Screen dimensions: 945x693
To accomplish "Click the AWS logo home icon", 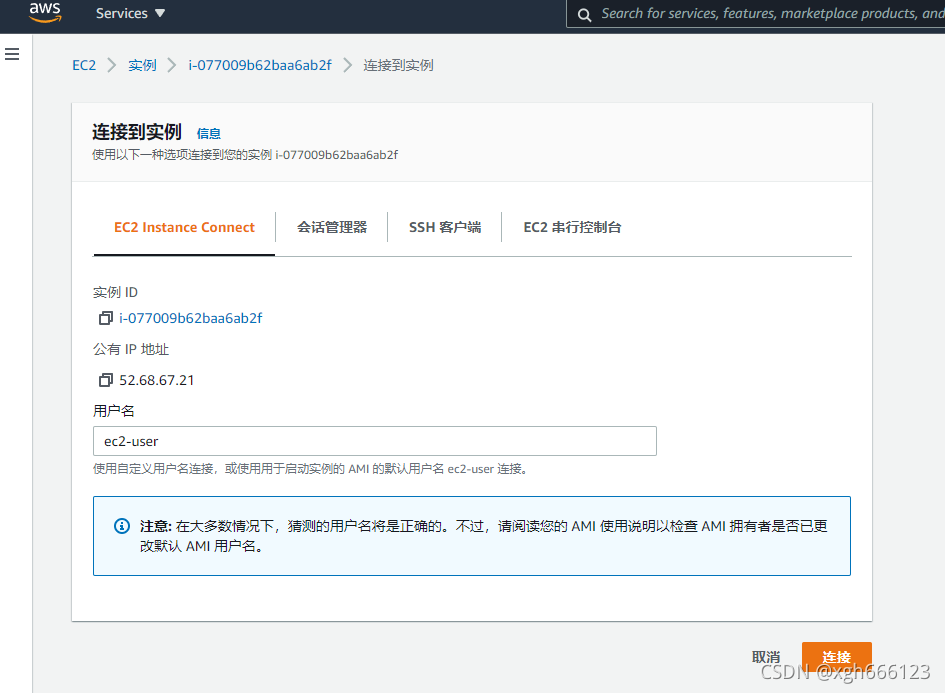I will click(45, 13).
